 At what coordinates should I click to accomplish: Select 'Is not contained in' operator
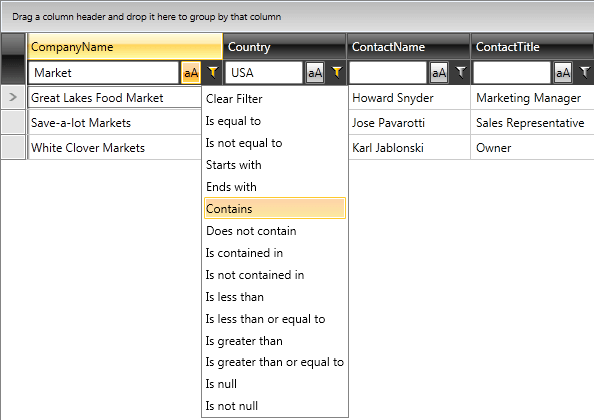coord(275,275)
